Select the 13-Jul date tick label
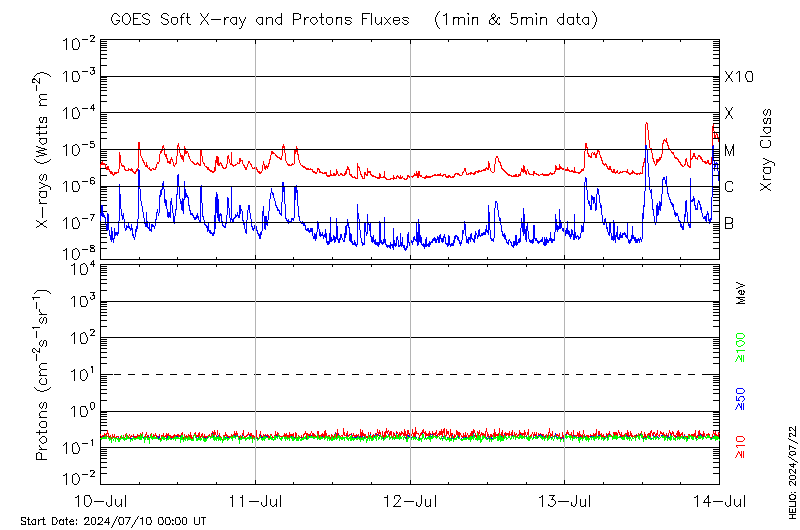Viewport: 800px width, 530px height. pyautogui.click(x=565, y=499)
